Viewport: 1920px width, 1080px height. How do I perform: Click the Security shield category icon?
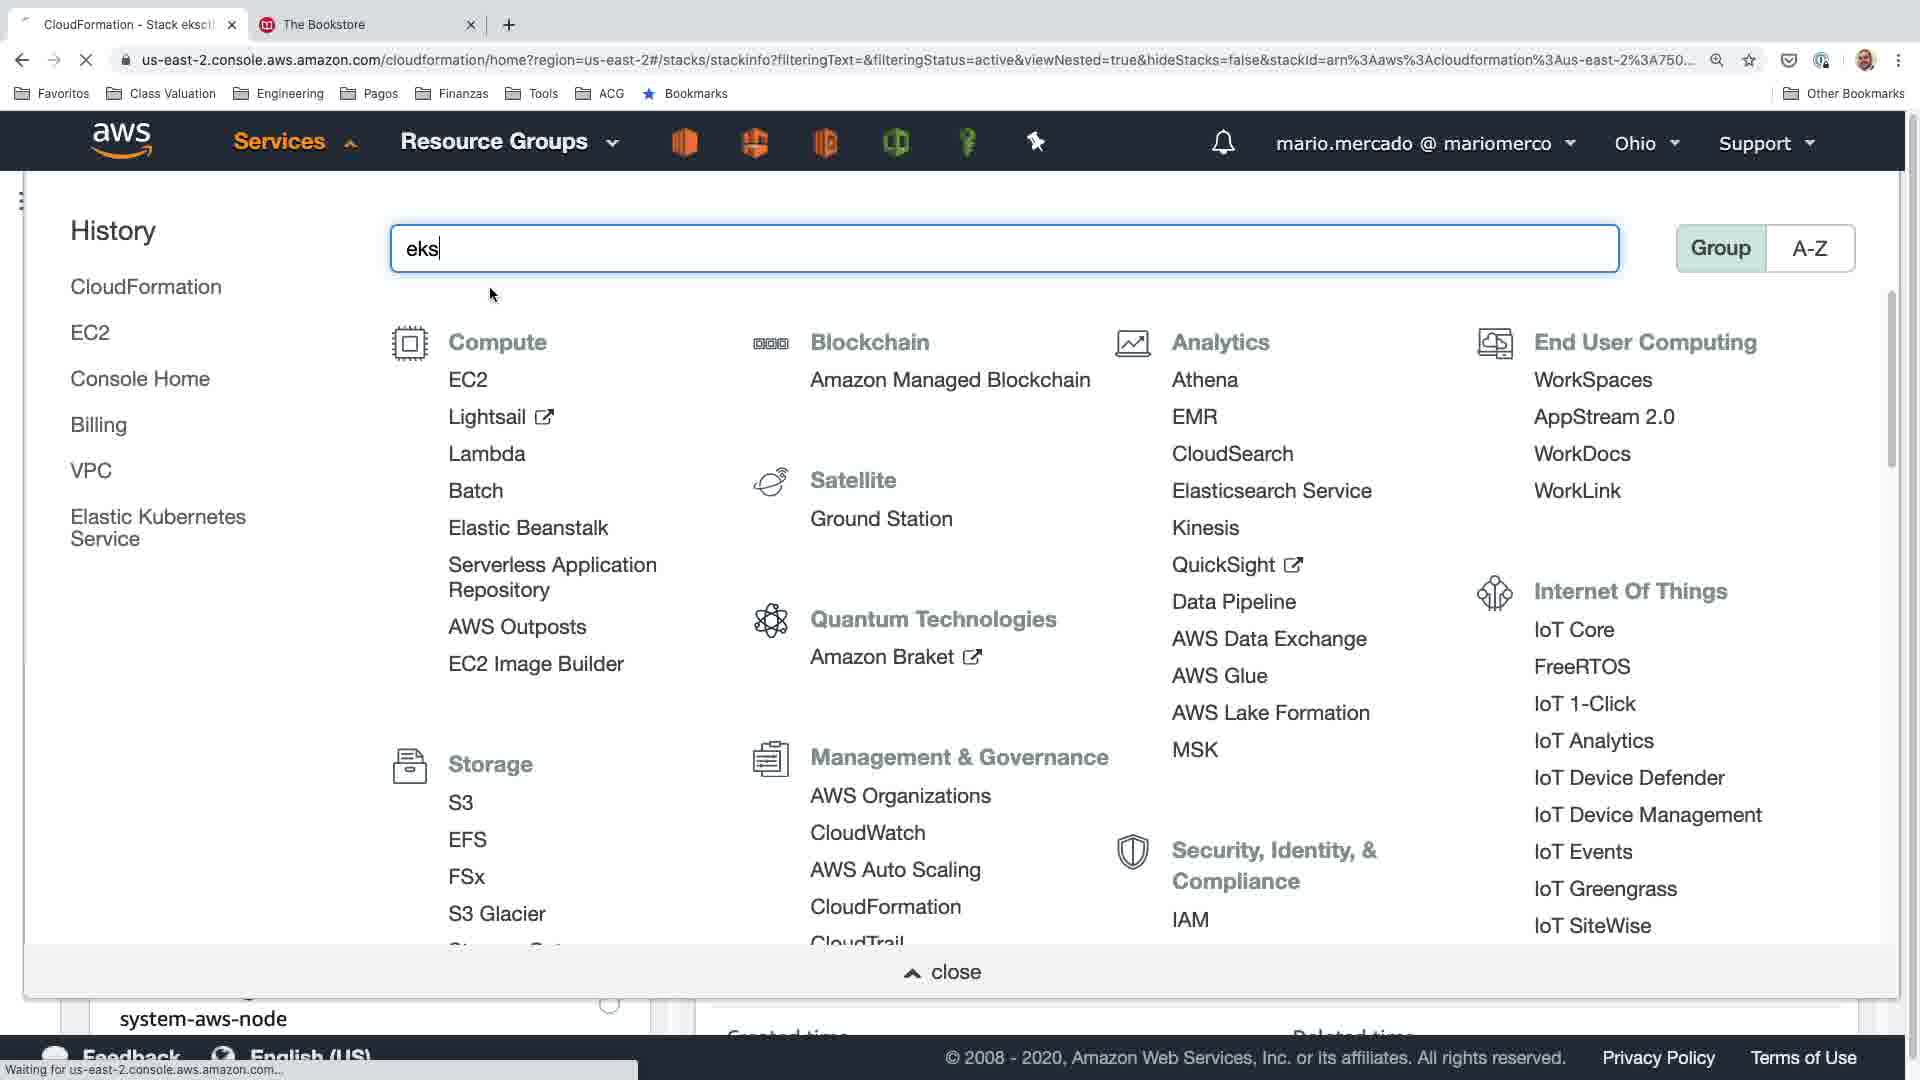click(x=1132, y=852)
